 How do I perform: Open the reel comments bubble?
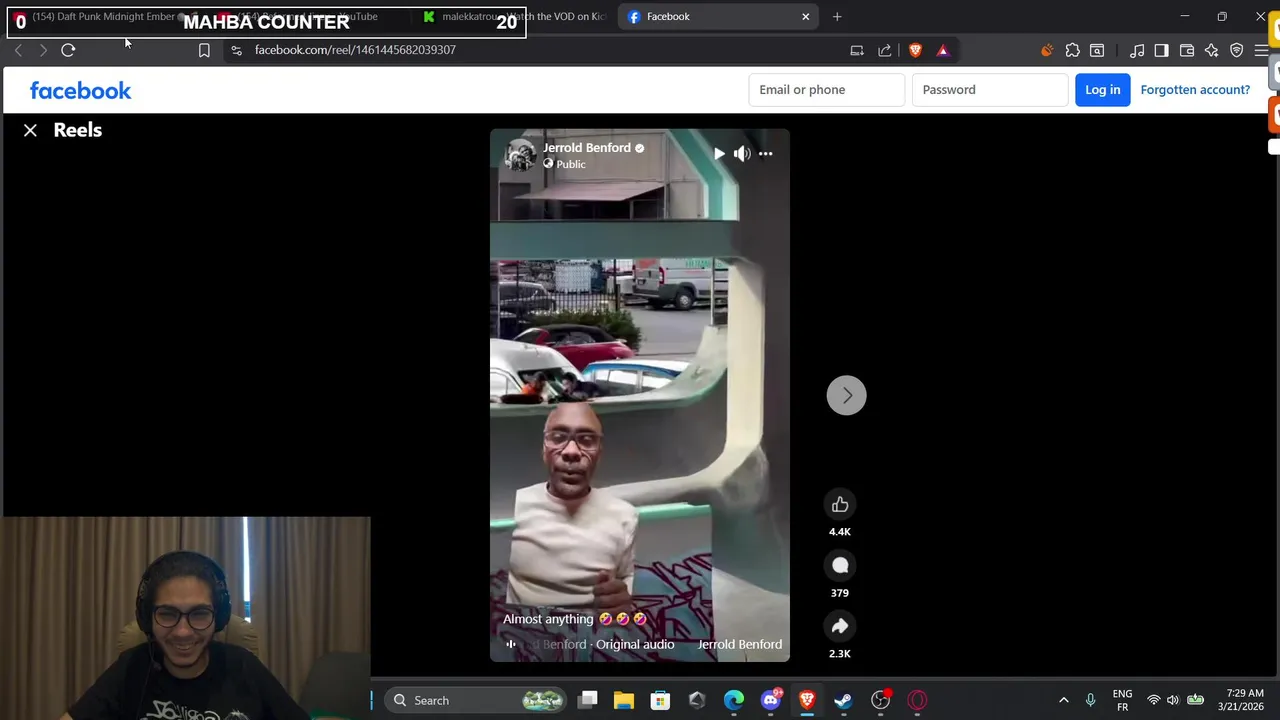point(840,566)
